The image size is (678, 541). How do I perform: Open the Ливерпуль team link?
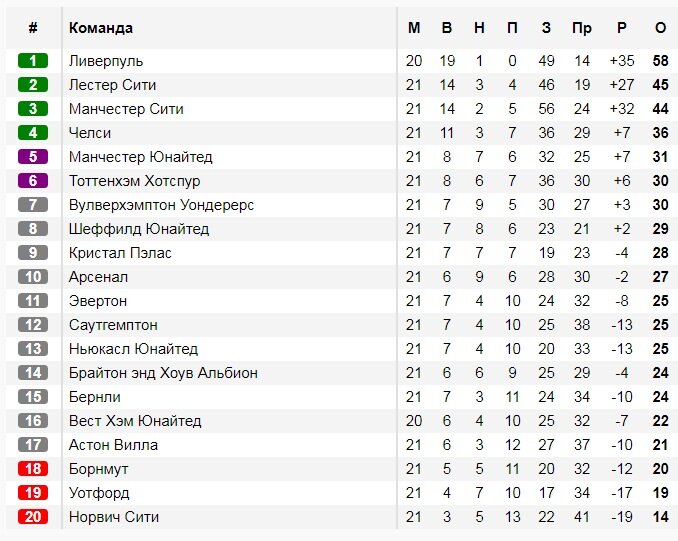tap(106, 61)
